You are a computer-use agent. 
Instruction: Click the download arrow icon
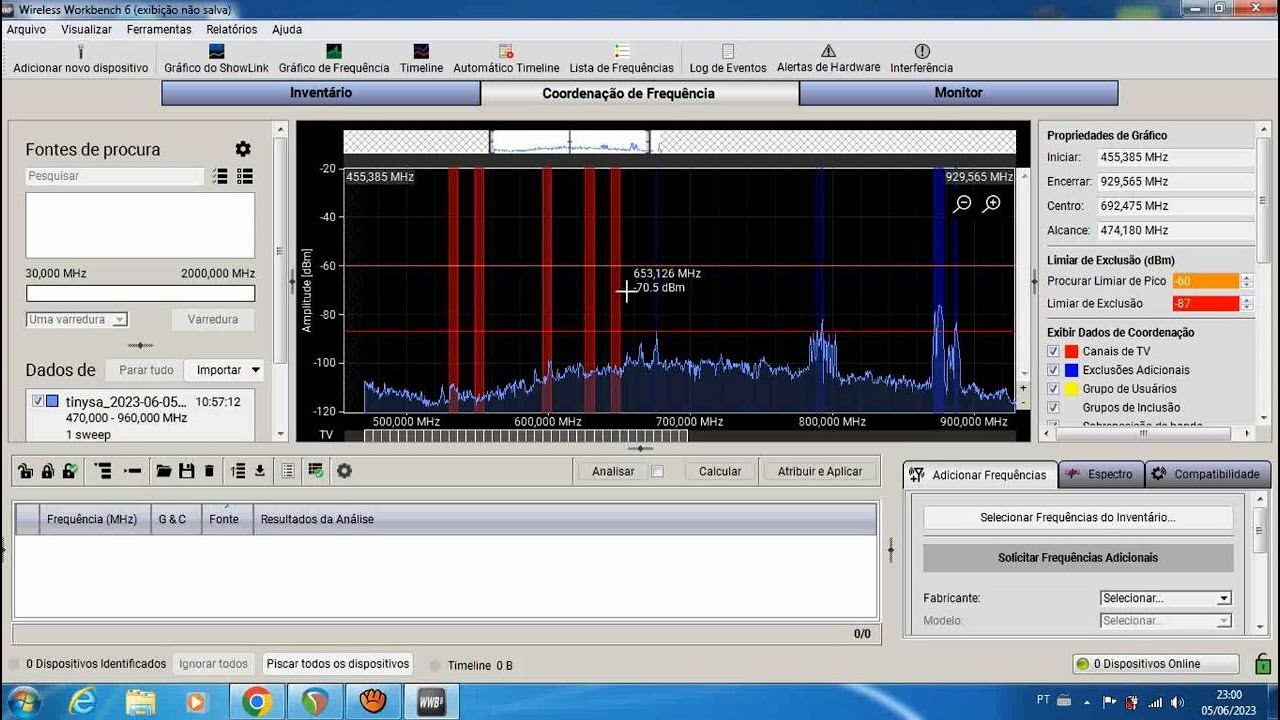(260, 471)
